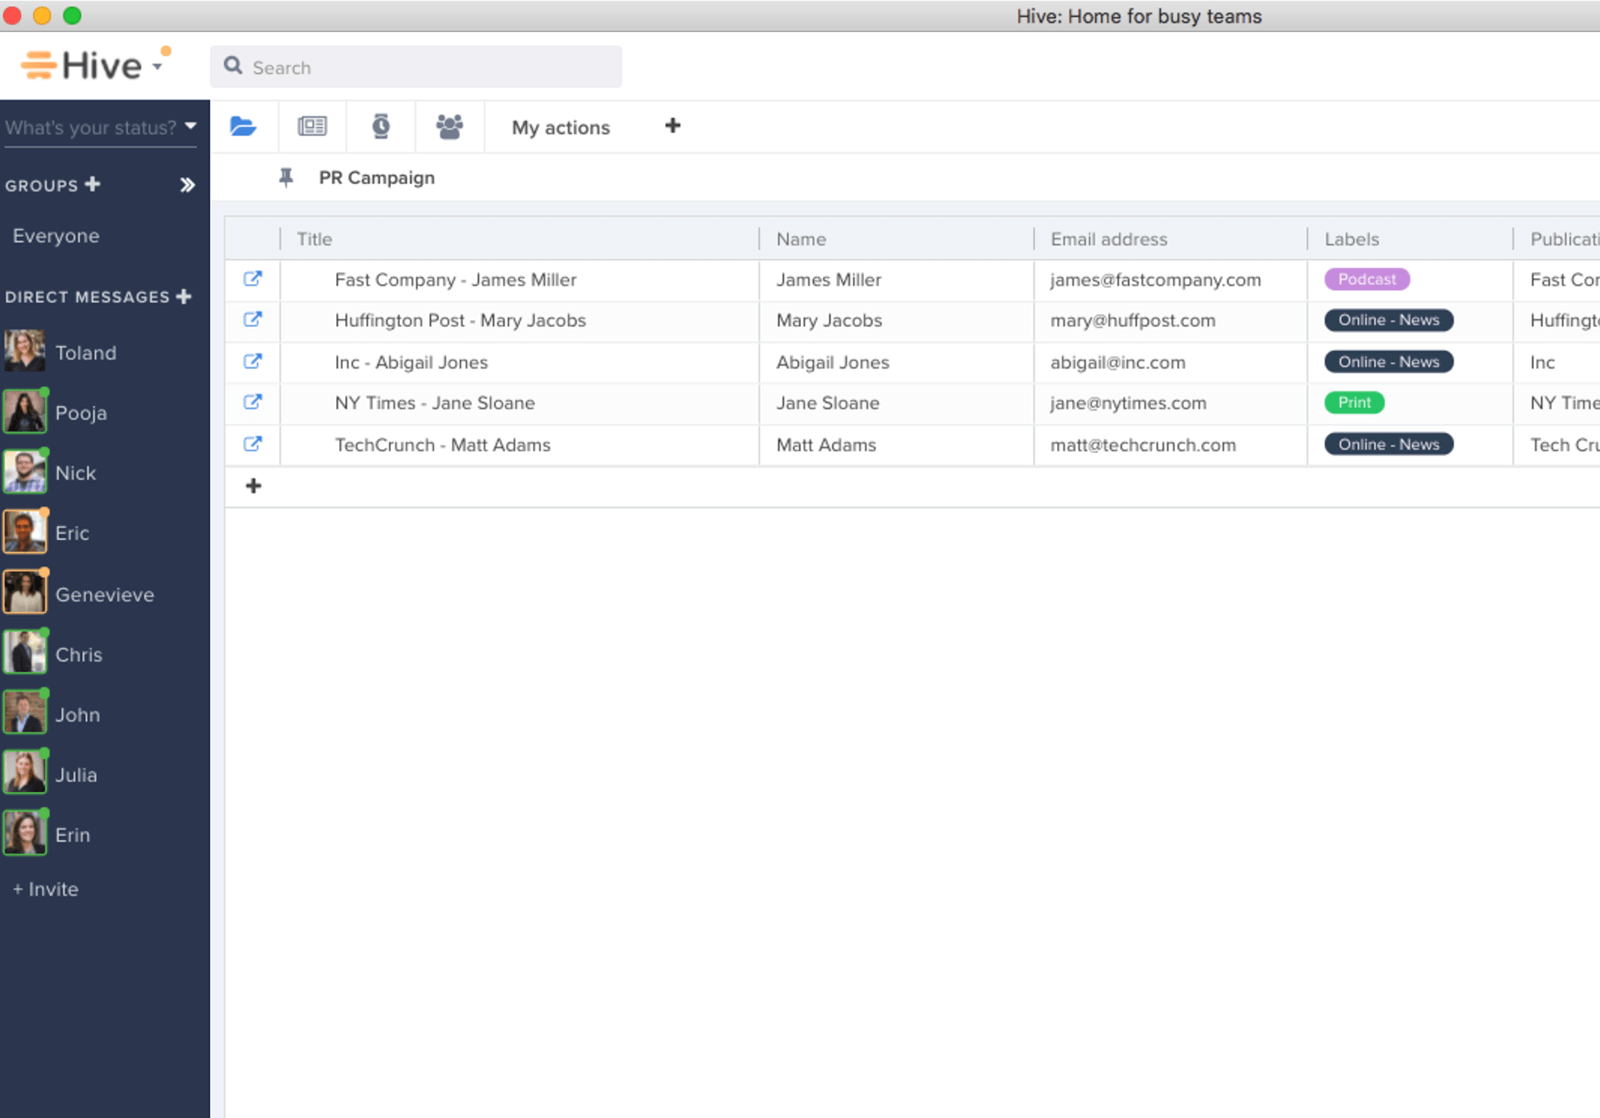
Task: Open direct message with Erin
Action: tap(73, 835)
